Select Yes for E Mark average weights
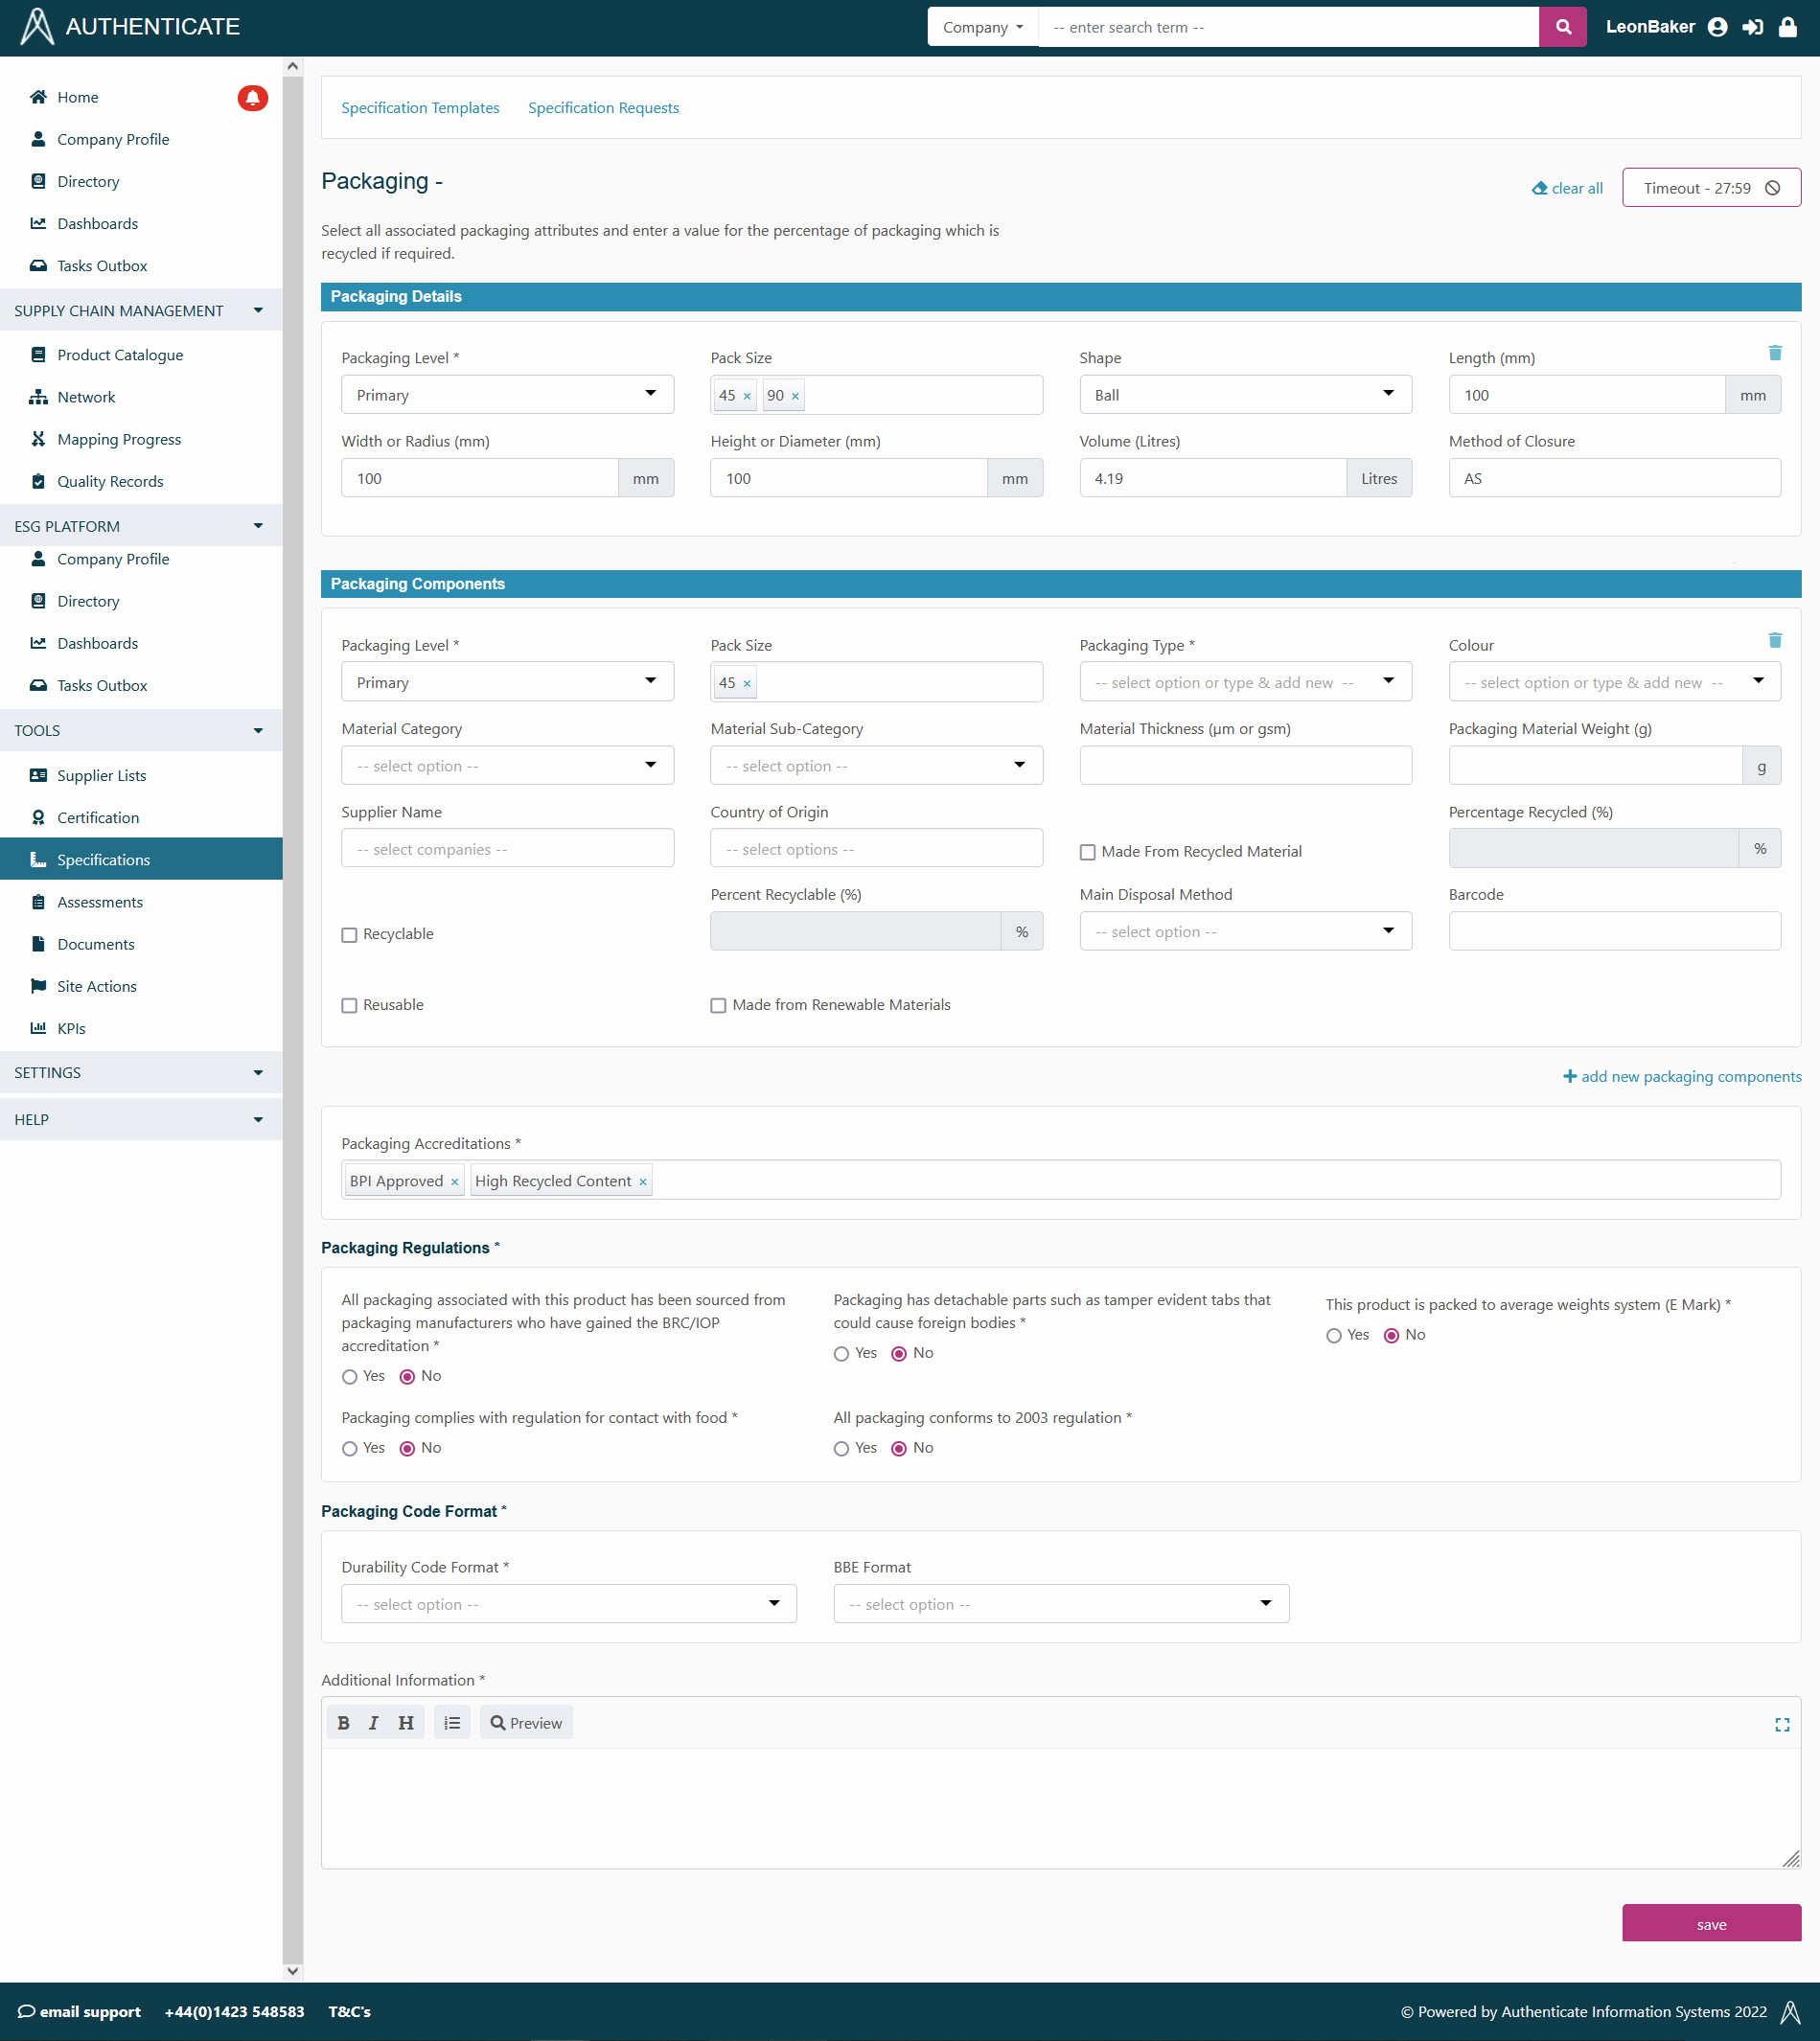 [x=1333, y=1336]
